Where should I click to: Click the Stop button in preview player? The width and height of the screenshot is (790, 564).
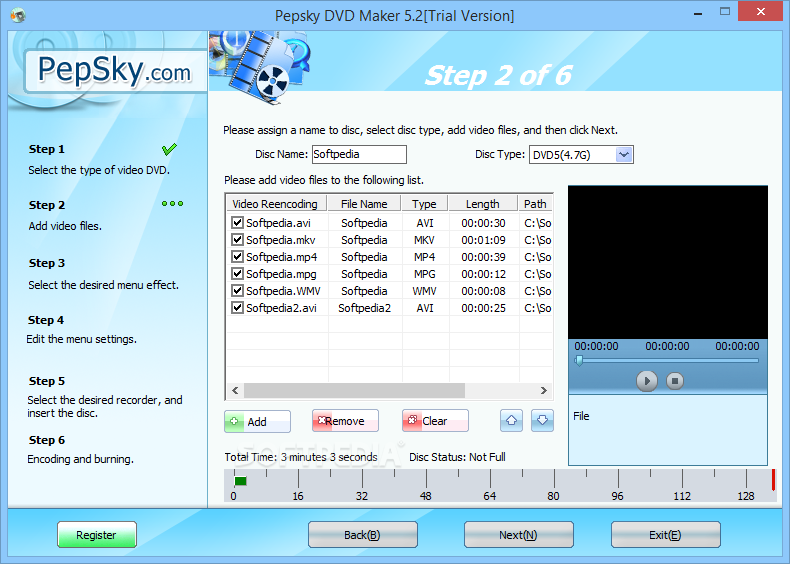[x=675, y=381]
